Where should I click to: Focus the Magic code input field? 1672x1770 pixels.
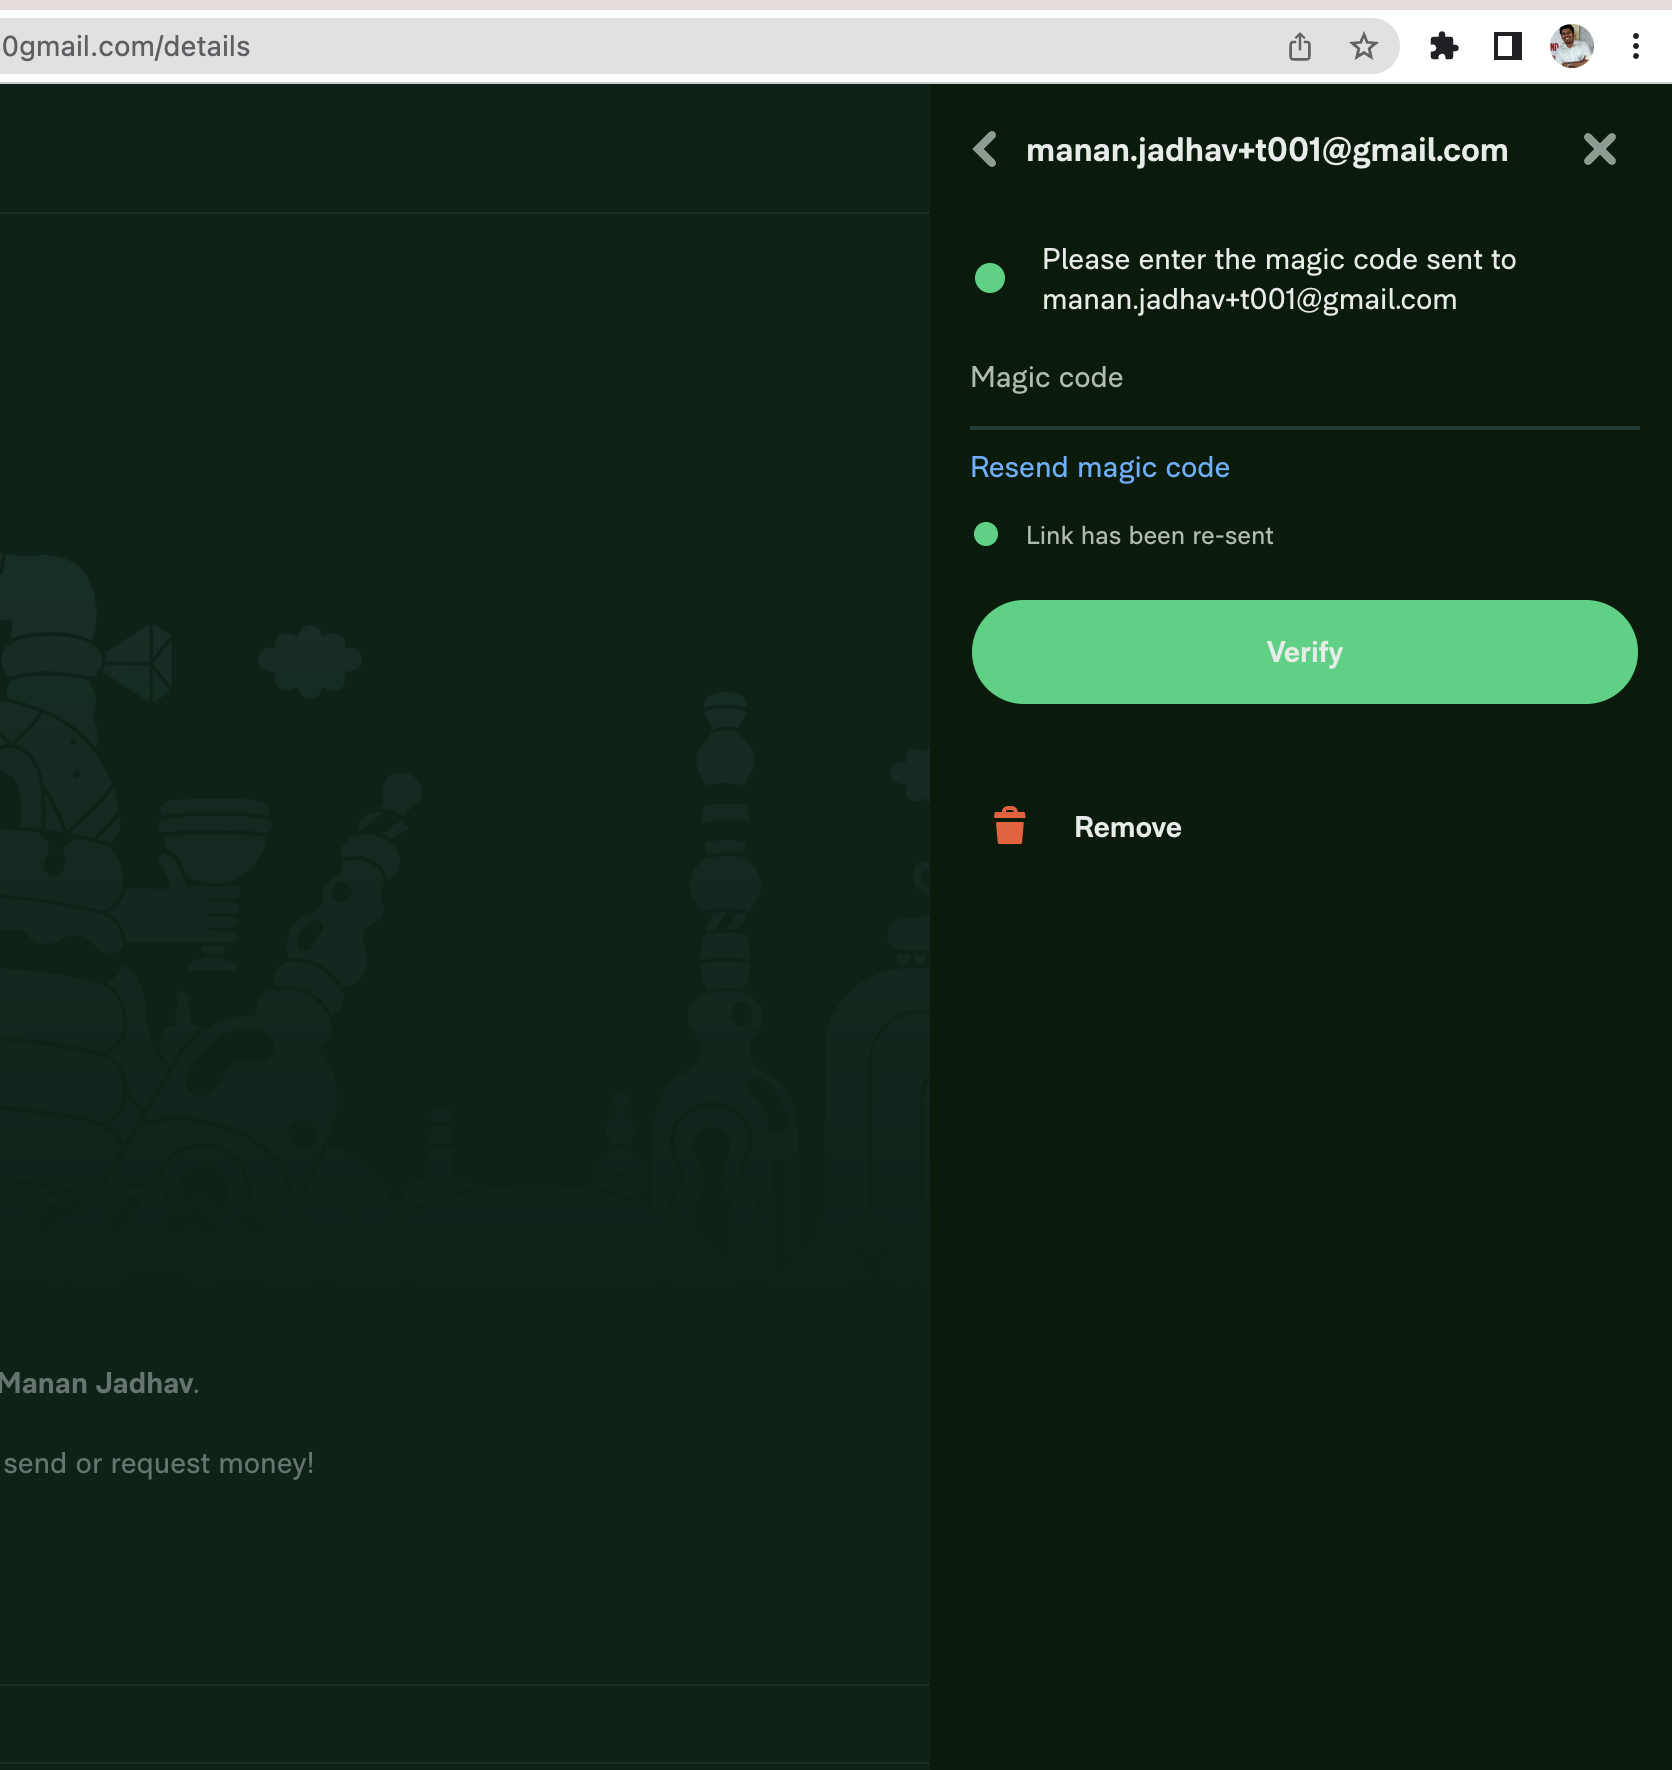1305,389
